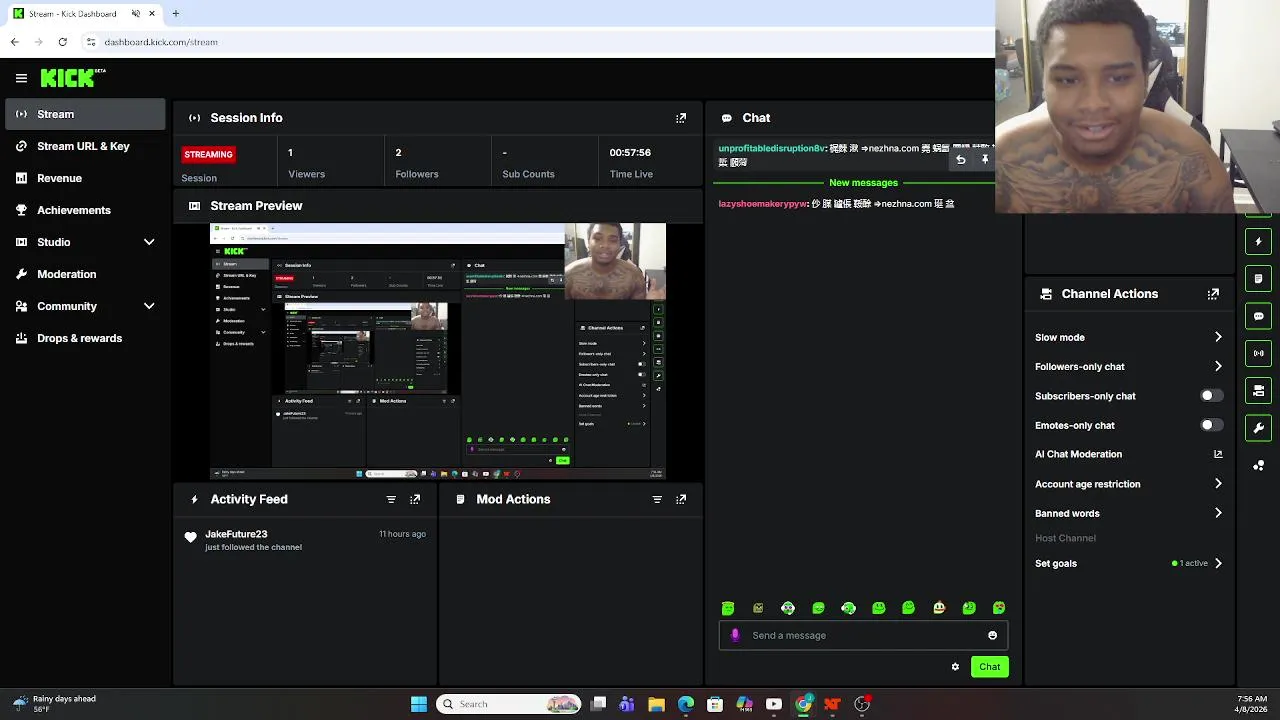
Task: Click username lazyshoemakerypyw in chat
Action: click(762, 204)
